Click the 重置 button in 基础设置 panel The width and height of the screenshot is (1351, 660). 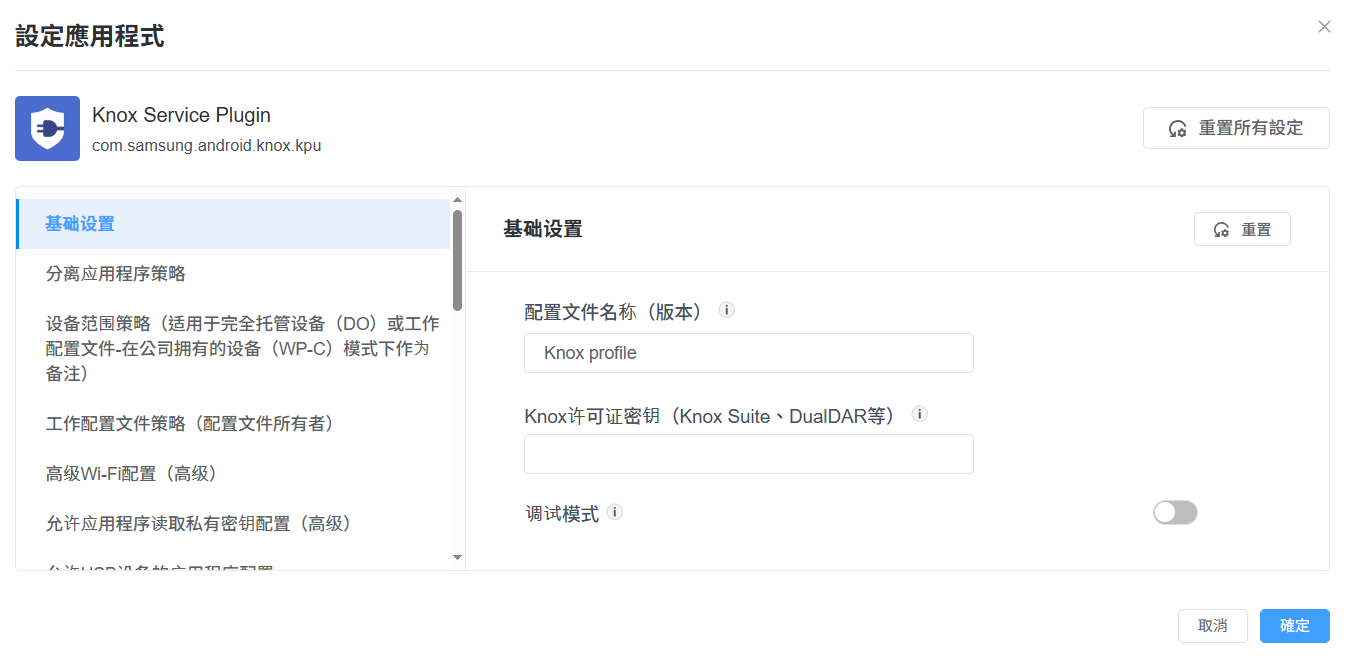click(1242, 229)
